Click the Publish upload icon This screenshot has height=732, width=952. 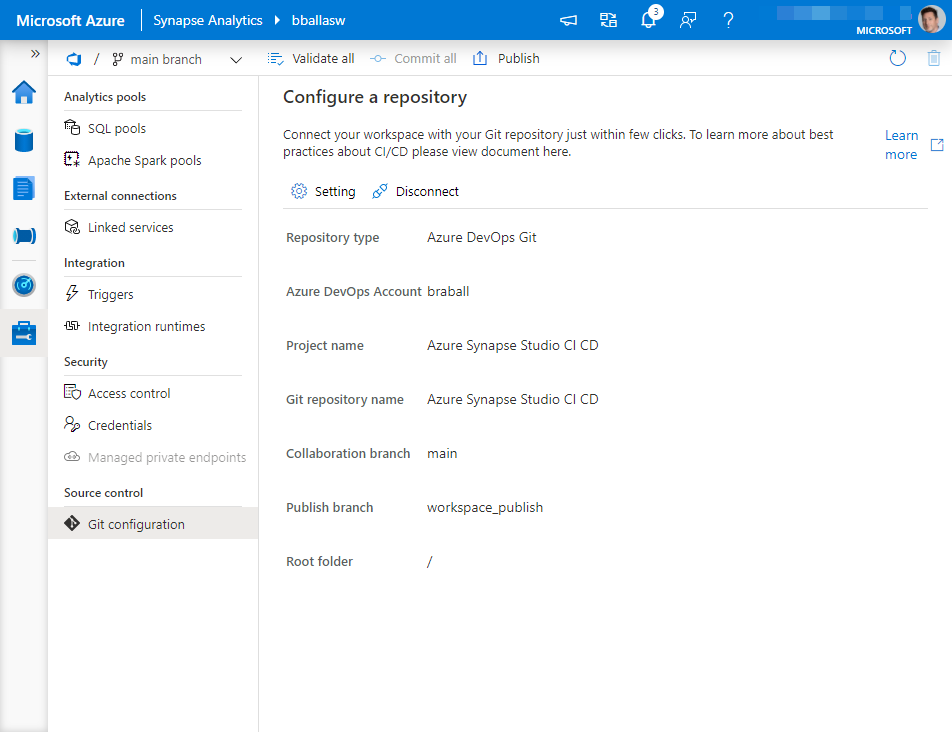[x=480, y=58]
